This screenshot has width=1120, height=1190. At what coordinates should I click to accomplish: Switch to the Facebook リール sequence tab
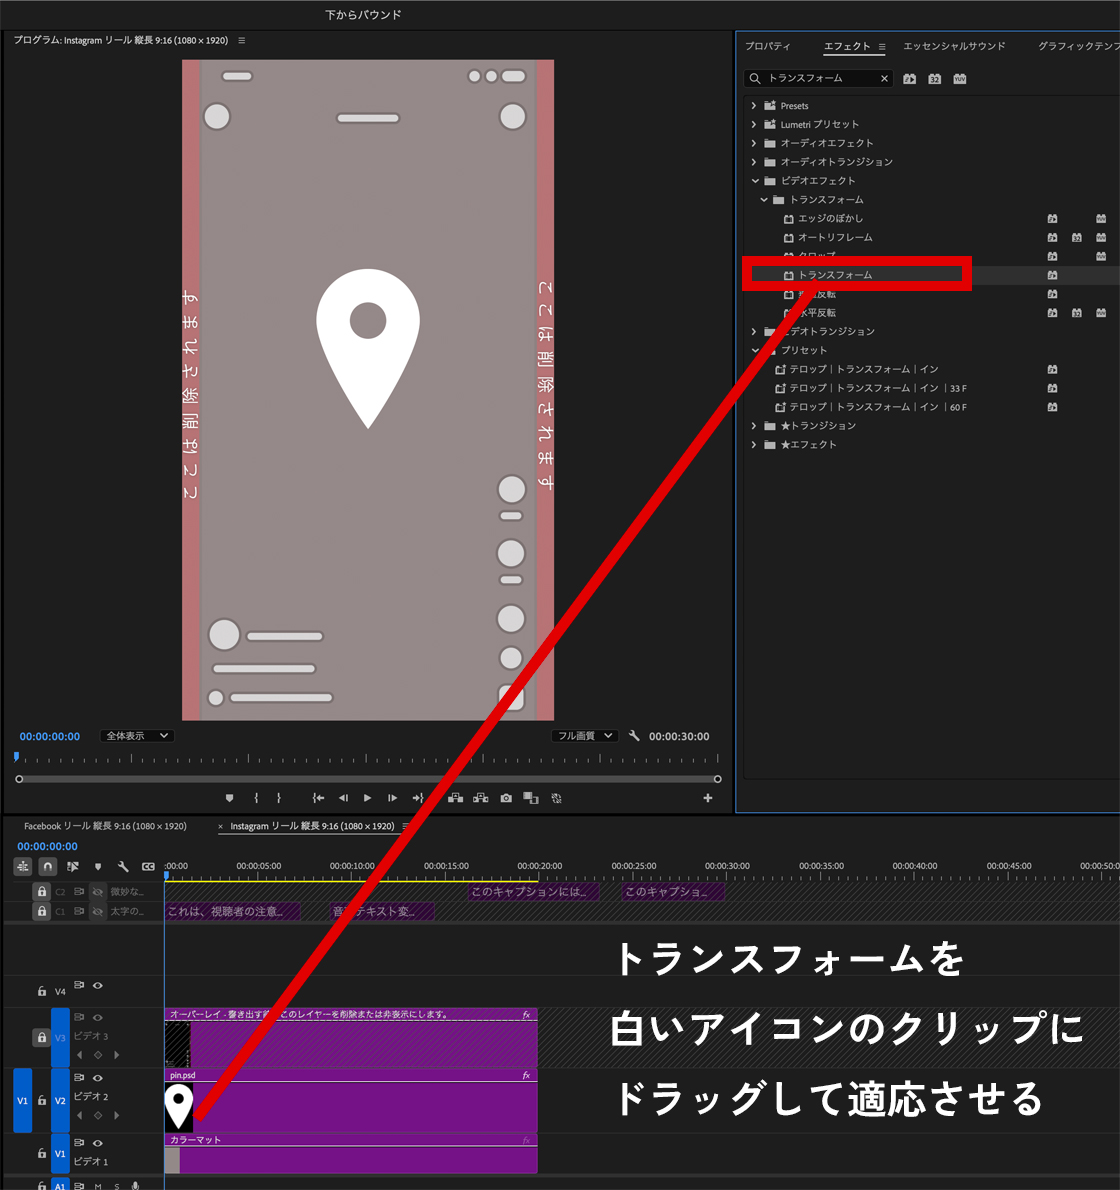(x=105, y=826)
